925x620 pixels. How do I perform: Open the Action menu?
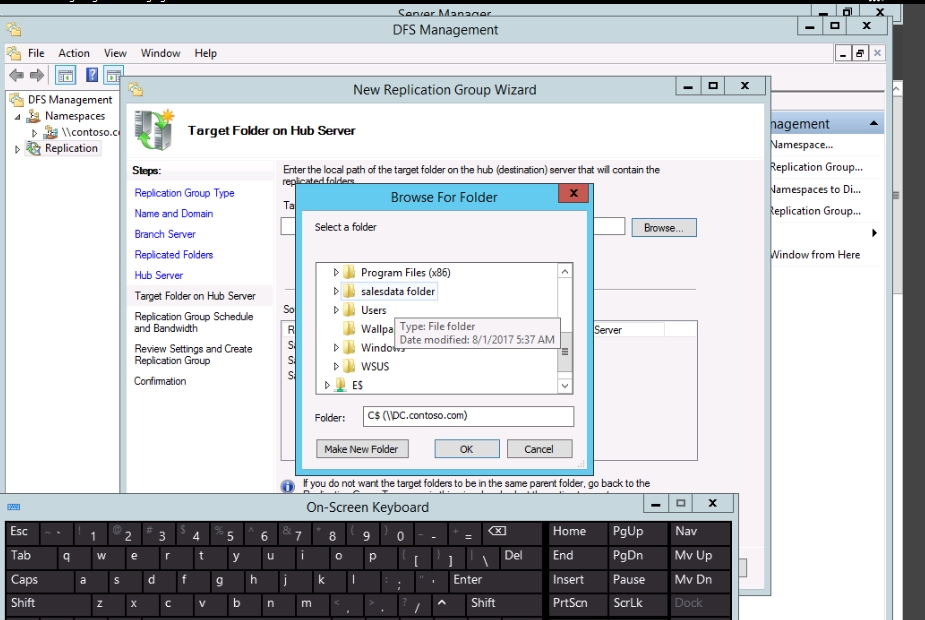pos(74,53)
